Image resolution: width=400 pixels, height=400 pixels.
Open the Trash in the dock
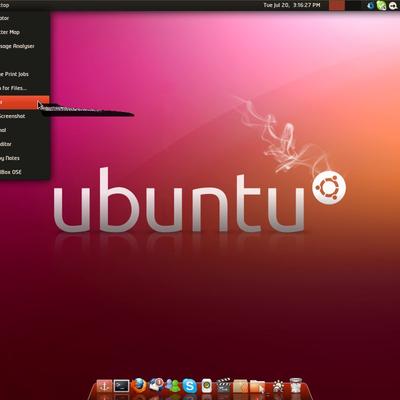click(295, 386)
